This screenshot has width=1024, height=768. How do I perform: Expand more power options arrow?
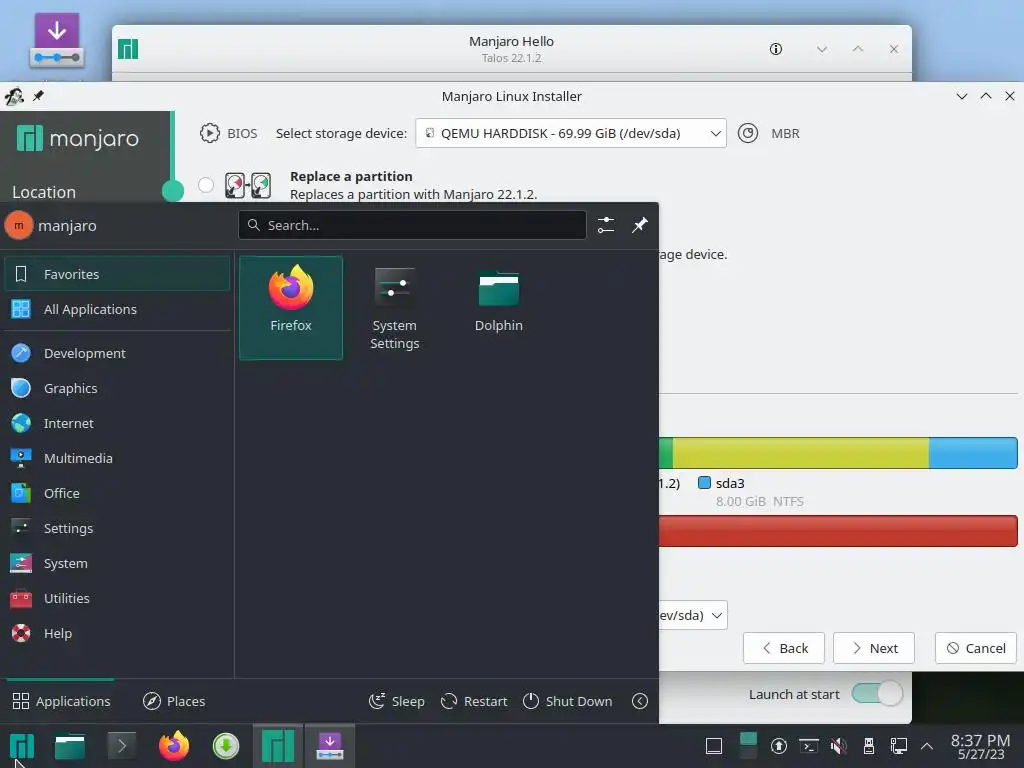[640, 701]
